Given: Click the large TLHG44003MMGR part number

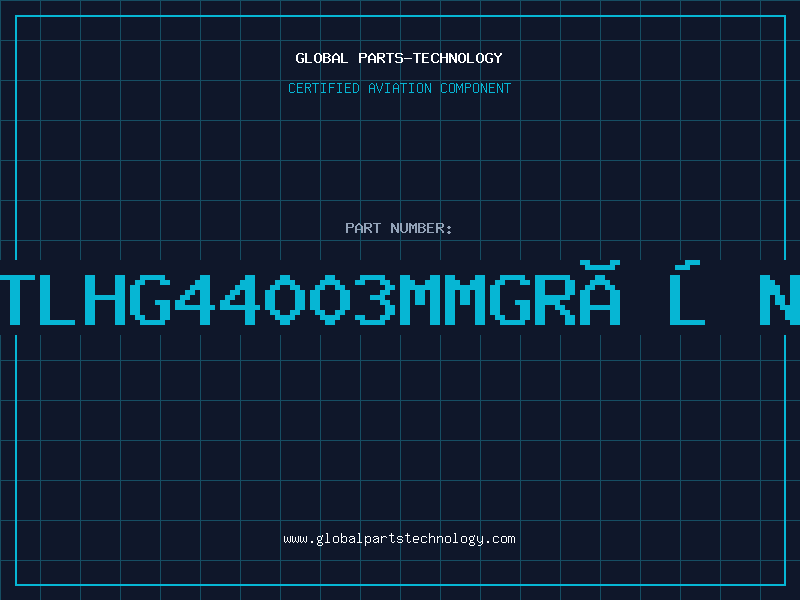Looking at the screenshot, I should click(x=400, y=293).
